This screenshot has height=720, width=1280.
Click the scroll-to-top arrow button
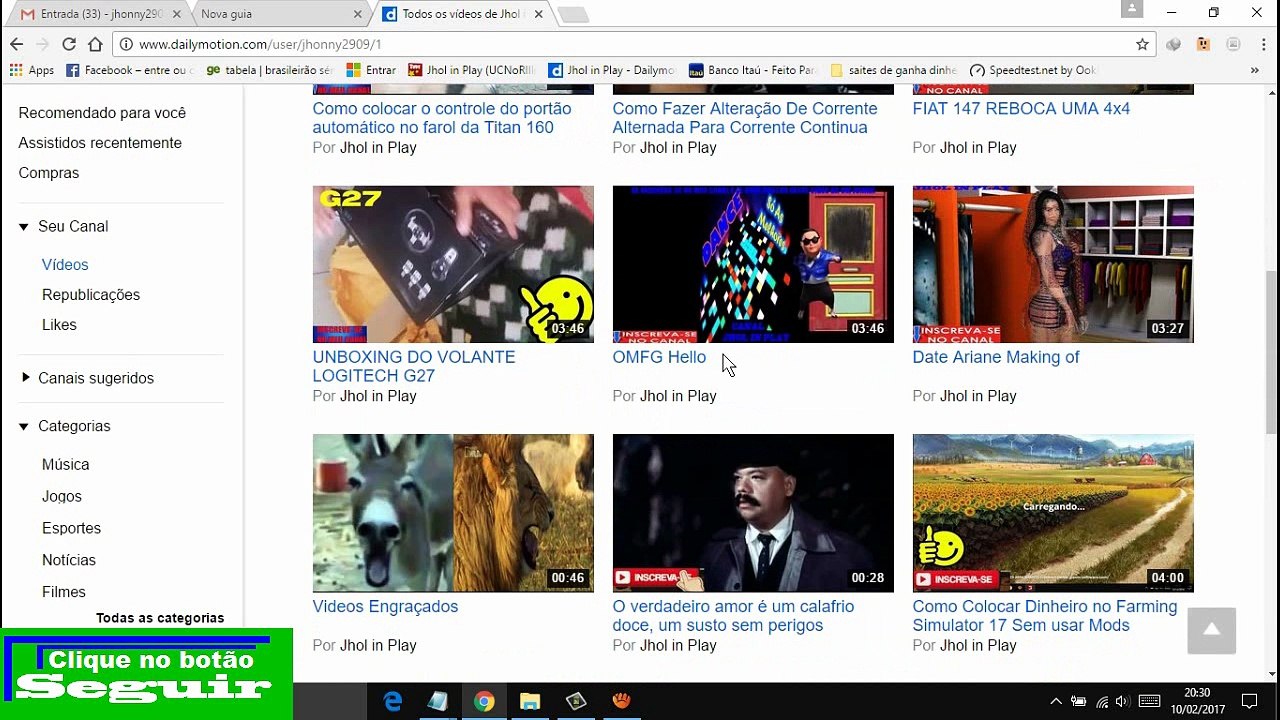coord(1212,630)
